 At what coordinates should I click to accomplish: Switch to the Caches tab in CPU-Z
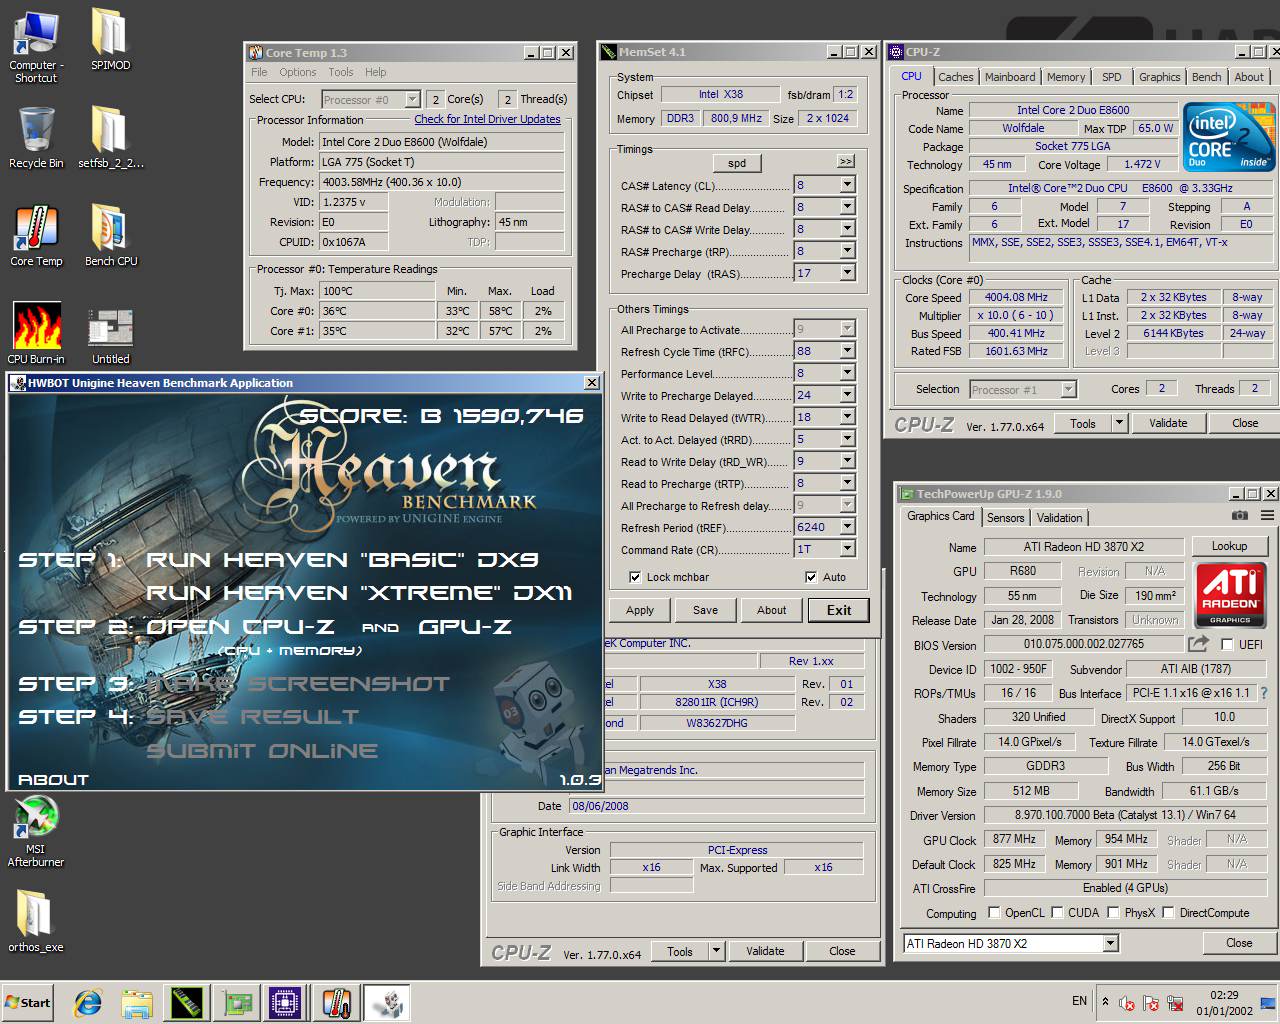(x=955, y=77)
